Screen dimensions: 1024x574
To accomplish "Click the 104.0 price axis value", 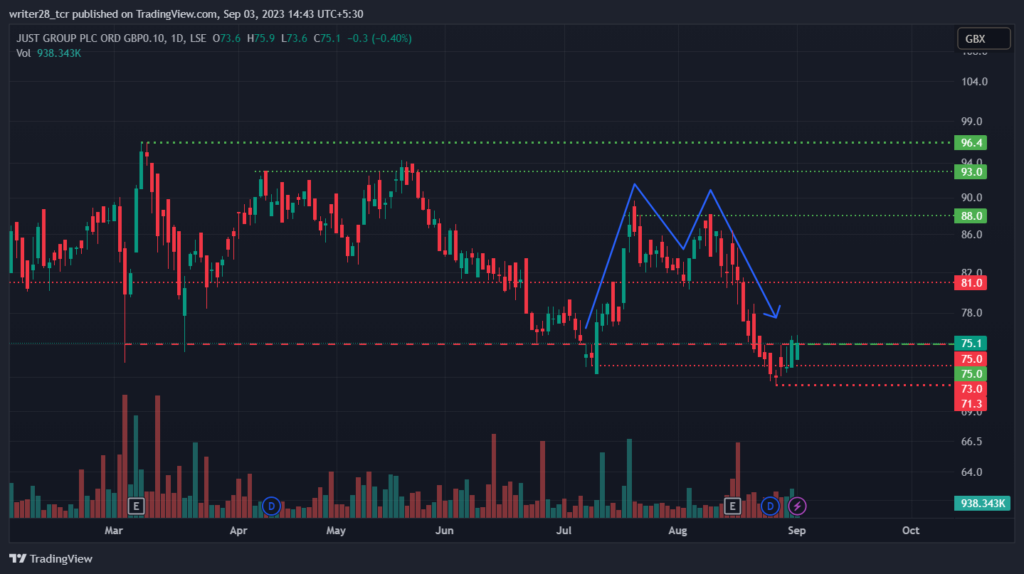I will point(974,82).
